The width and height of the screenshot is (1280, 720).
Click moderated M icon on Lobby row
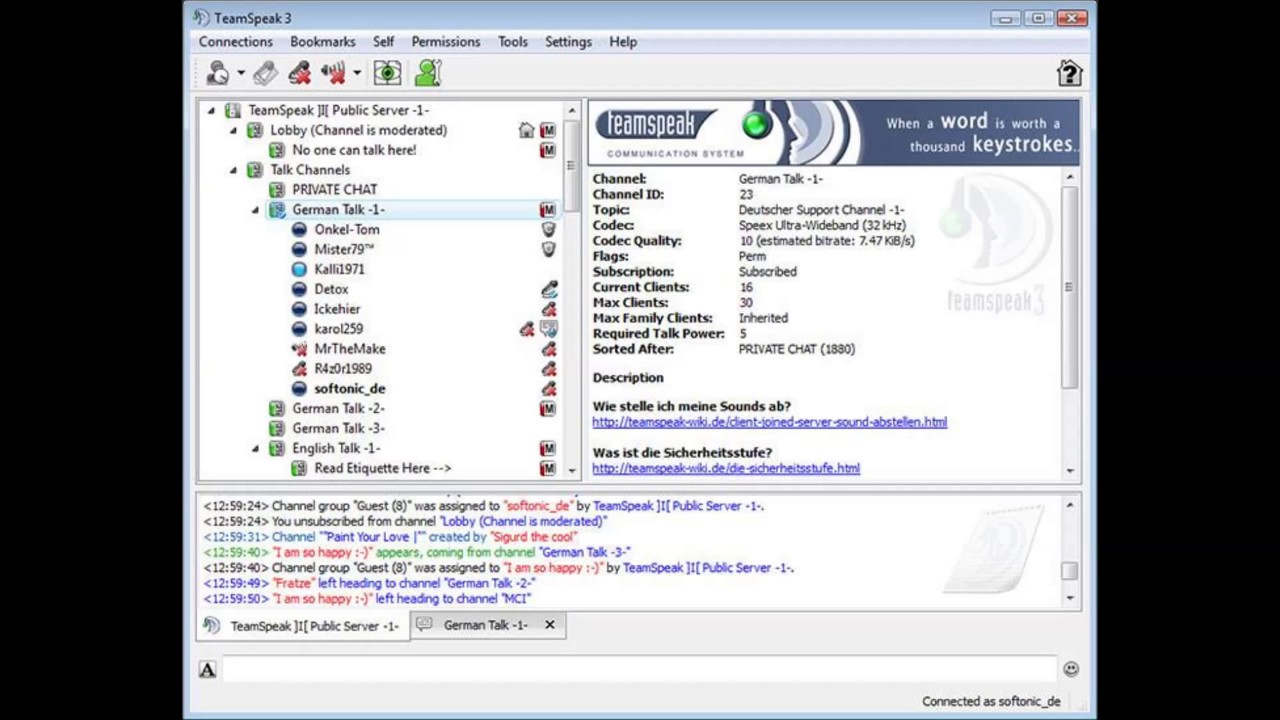tap(547, 130)
